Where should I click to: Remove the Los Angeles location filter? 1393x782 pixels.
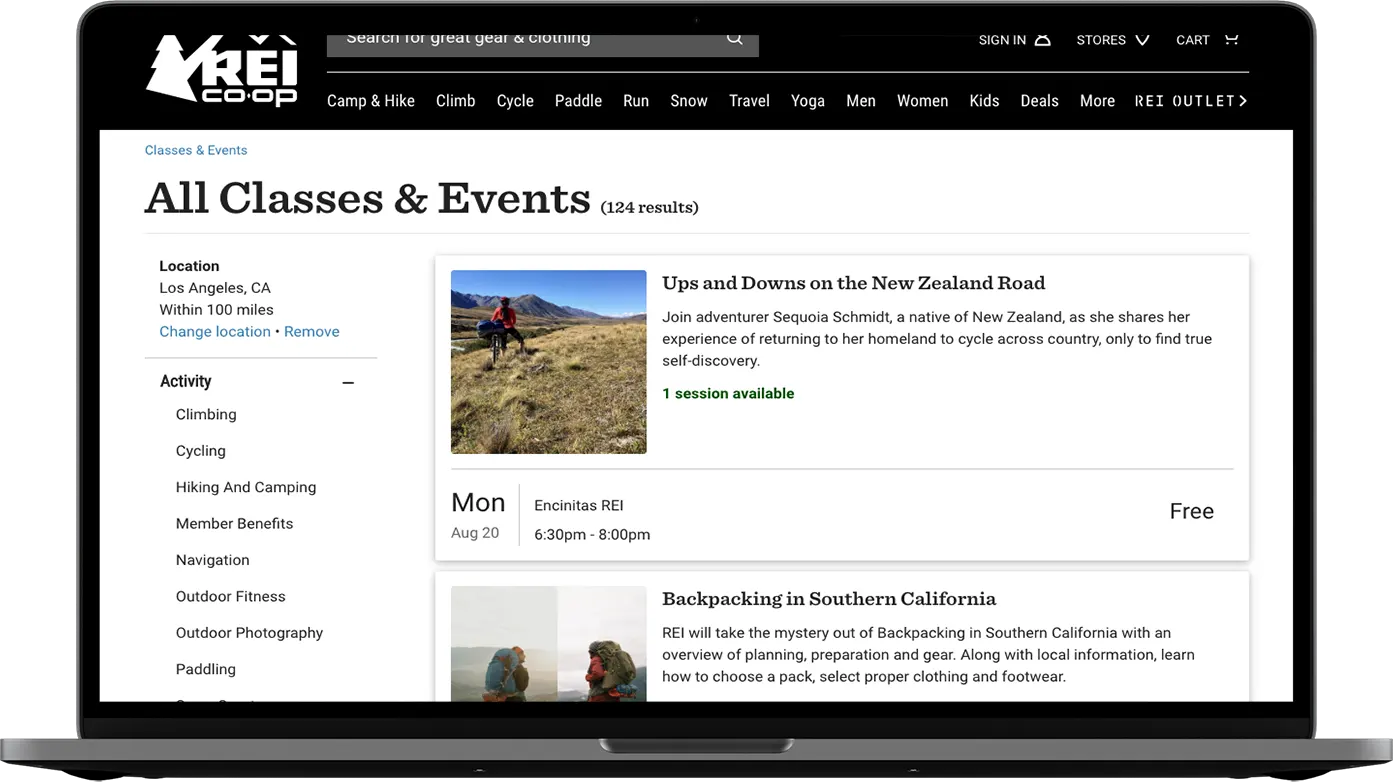coord(311,332)
